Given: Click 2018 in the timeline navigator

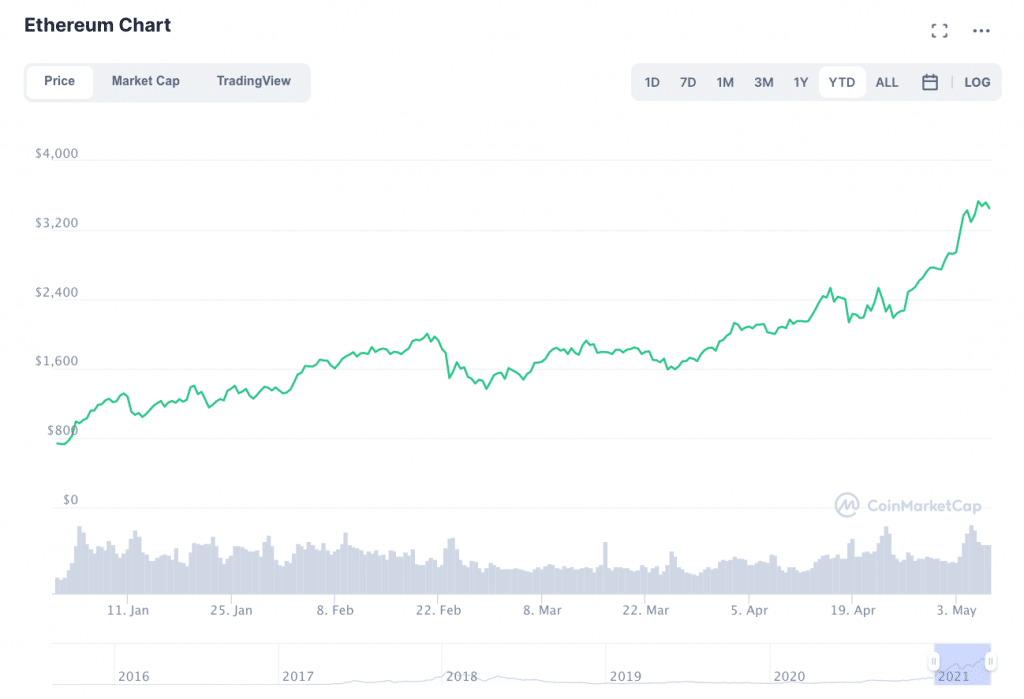Looking at the screenshot, I should click(462, 676).
